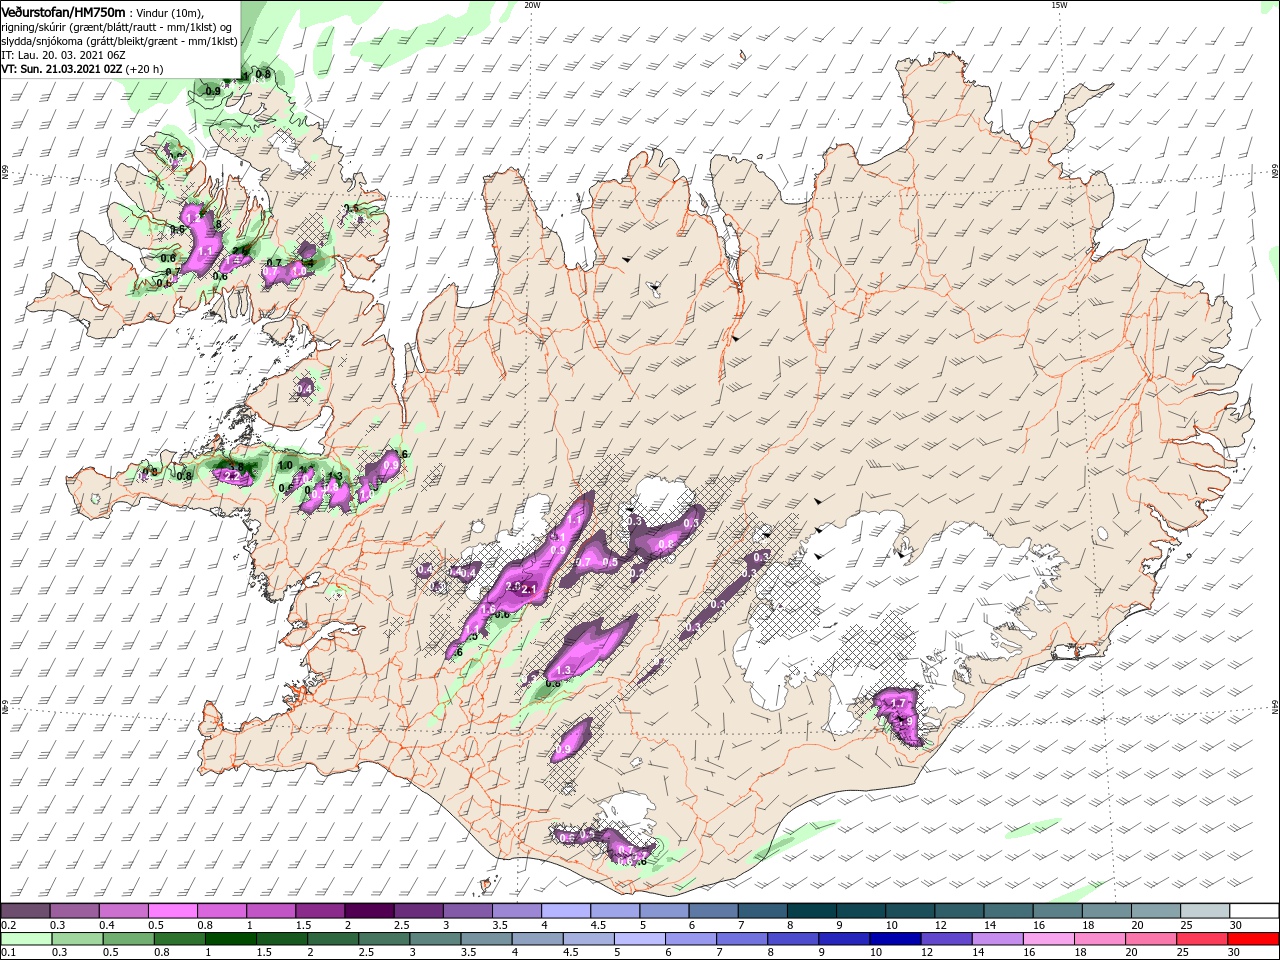Click the '1.7' precipitation value on the map

point(897,704)
